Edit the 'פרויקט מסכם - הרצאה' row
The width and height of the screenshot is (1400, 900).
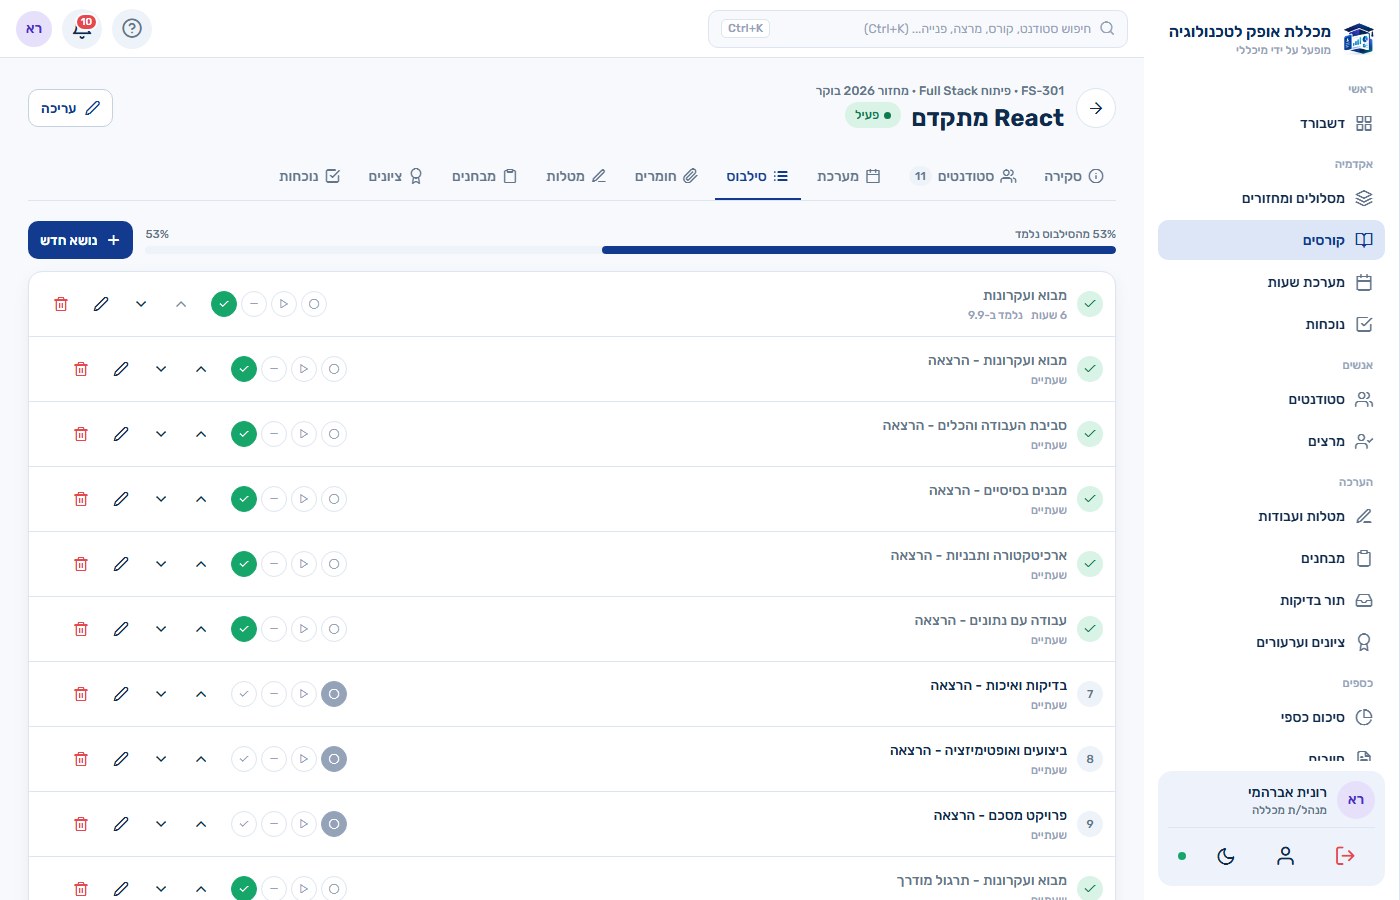(x=121, y=824)
